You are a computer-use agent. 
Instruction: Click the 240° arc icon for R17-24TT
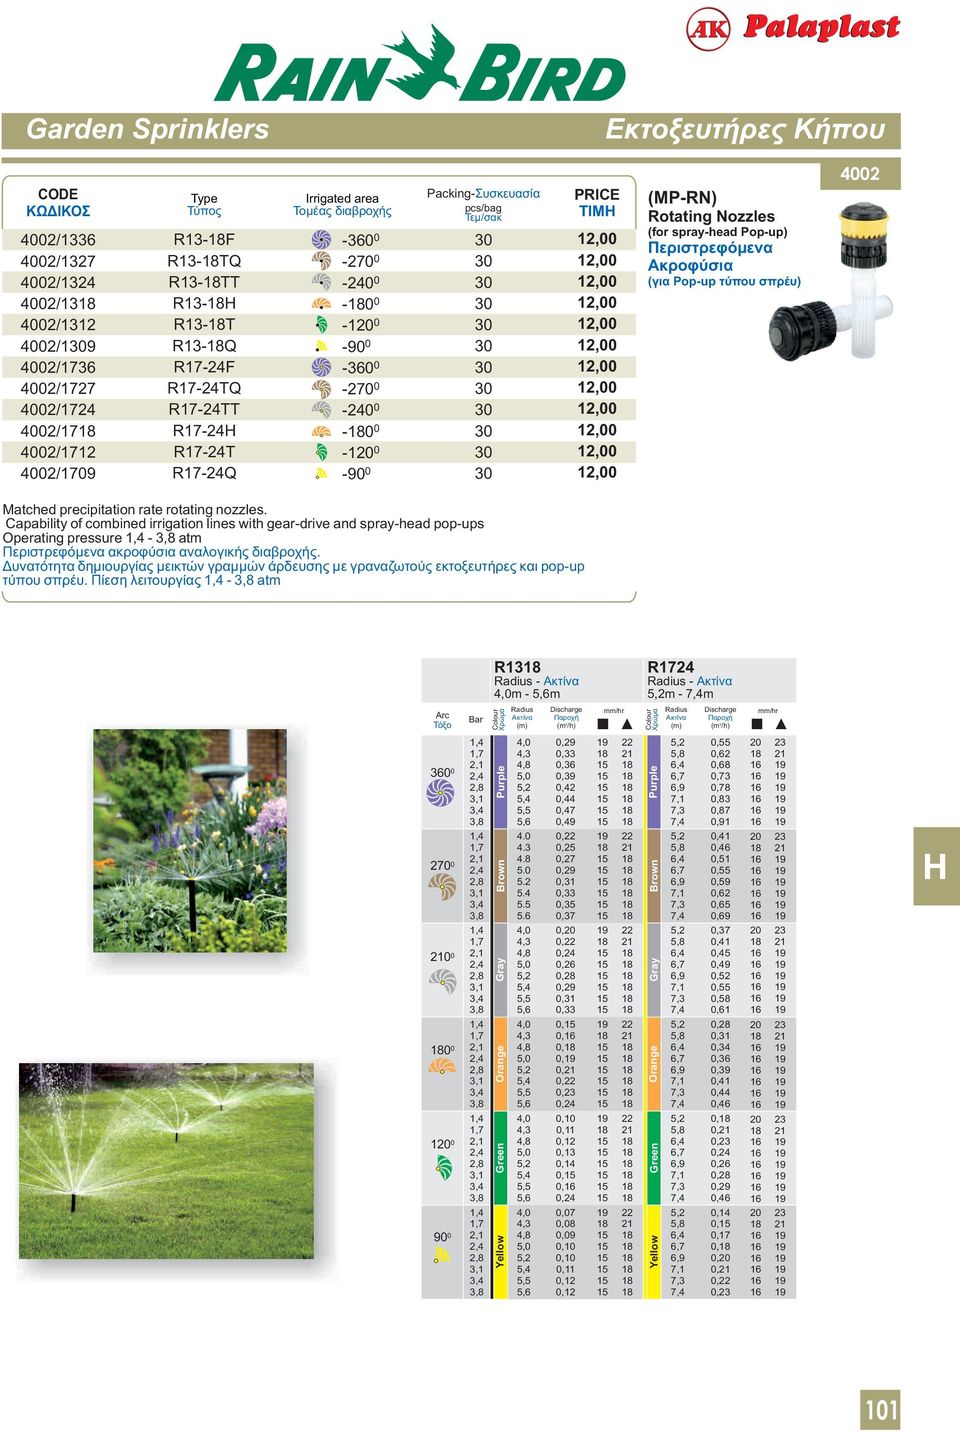coord(321,409)
